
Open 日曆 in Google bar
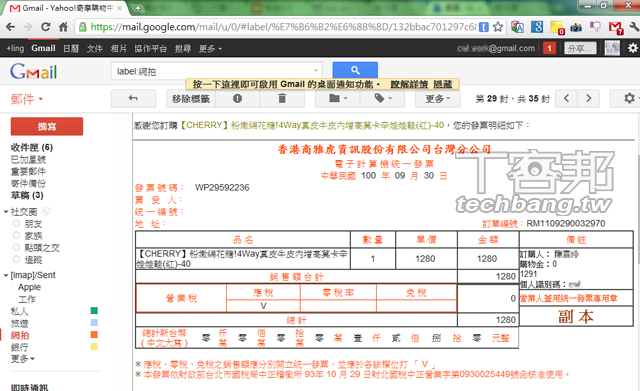(x=71, y=49)
